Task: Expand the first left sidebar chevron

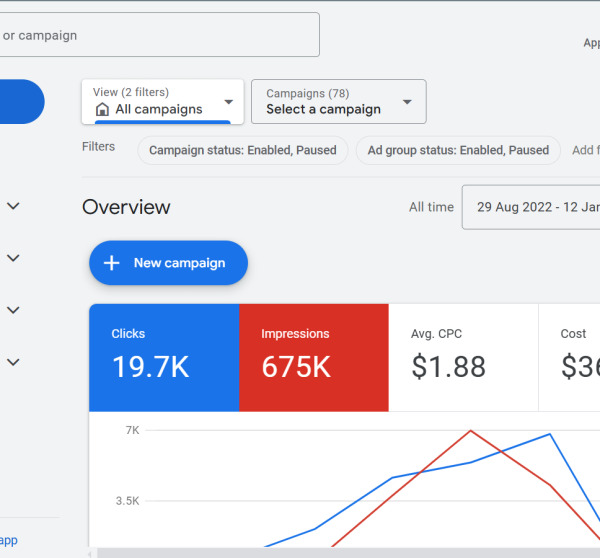Action: (14, 206)
